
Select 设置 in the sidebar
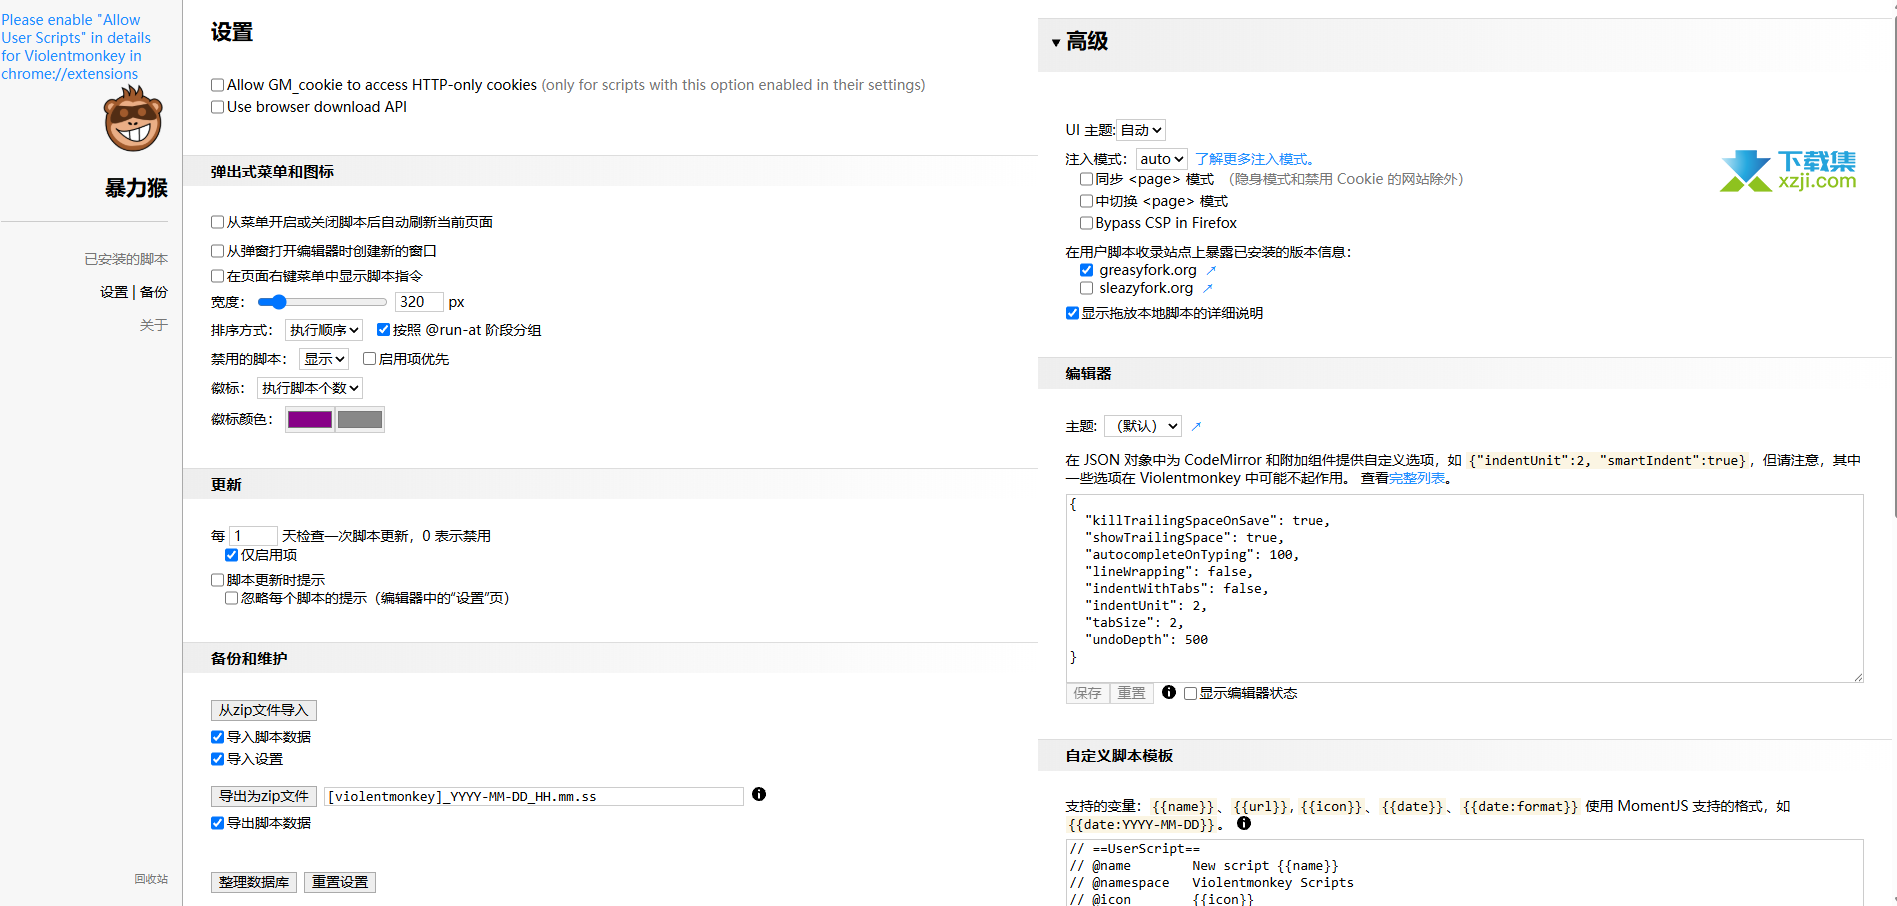[114, 292]
